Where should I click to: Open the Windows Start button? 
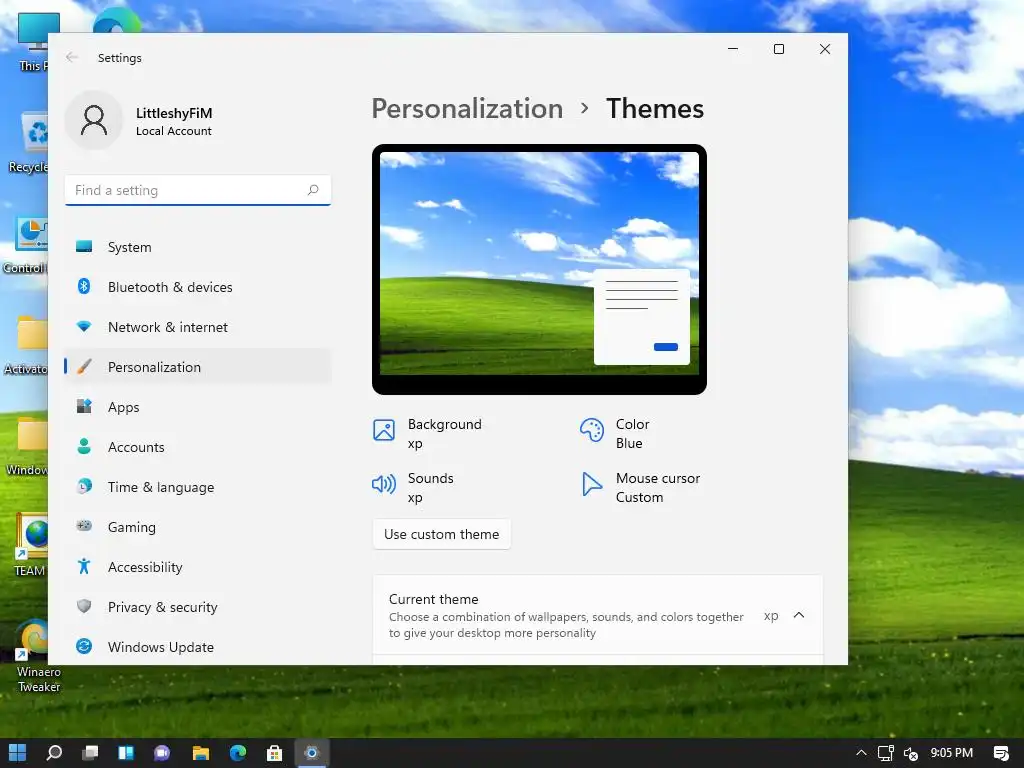18,752
